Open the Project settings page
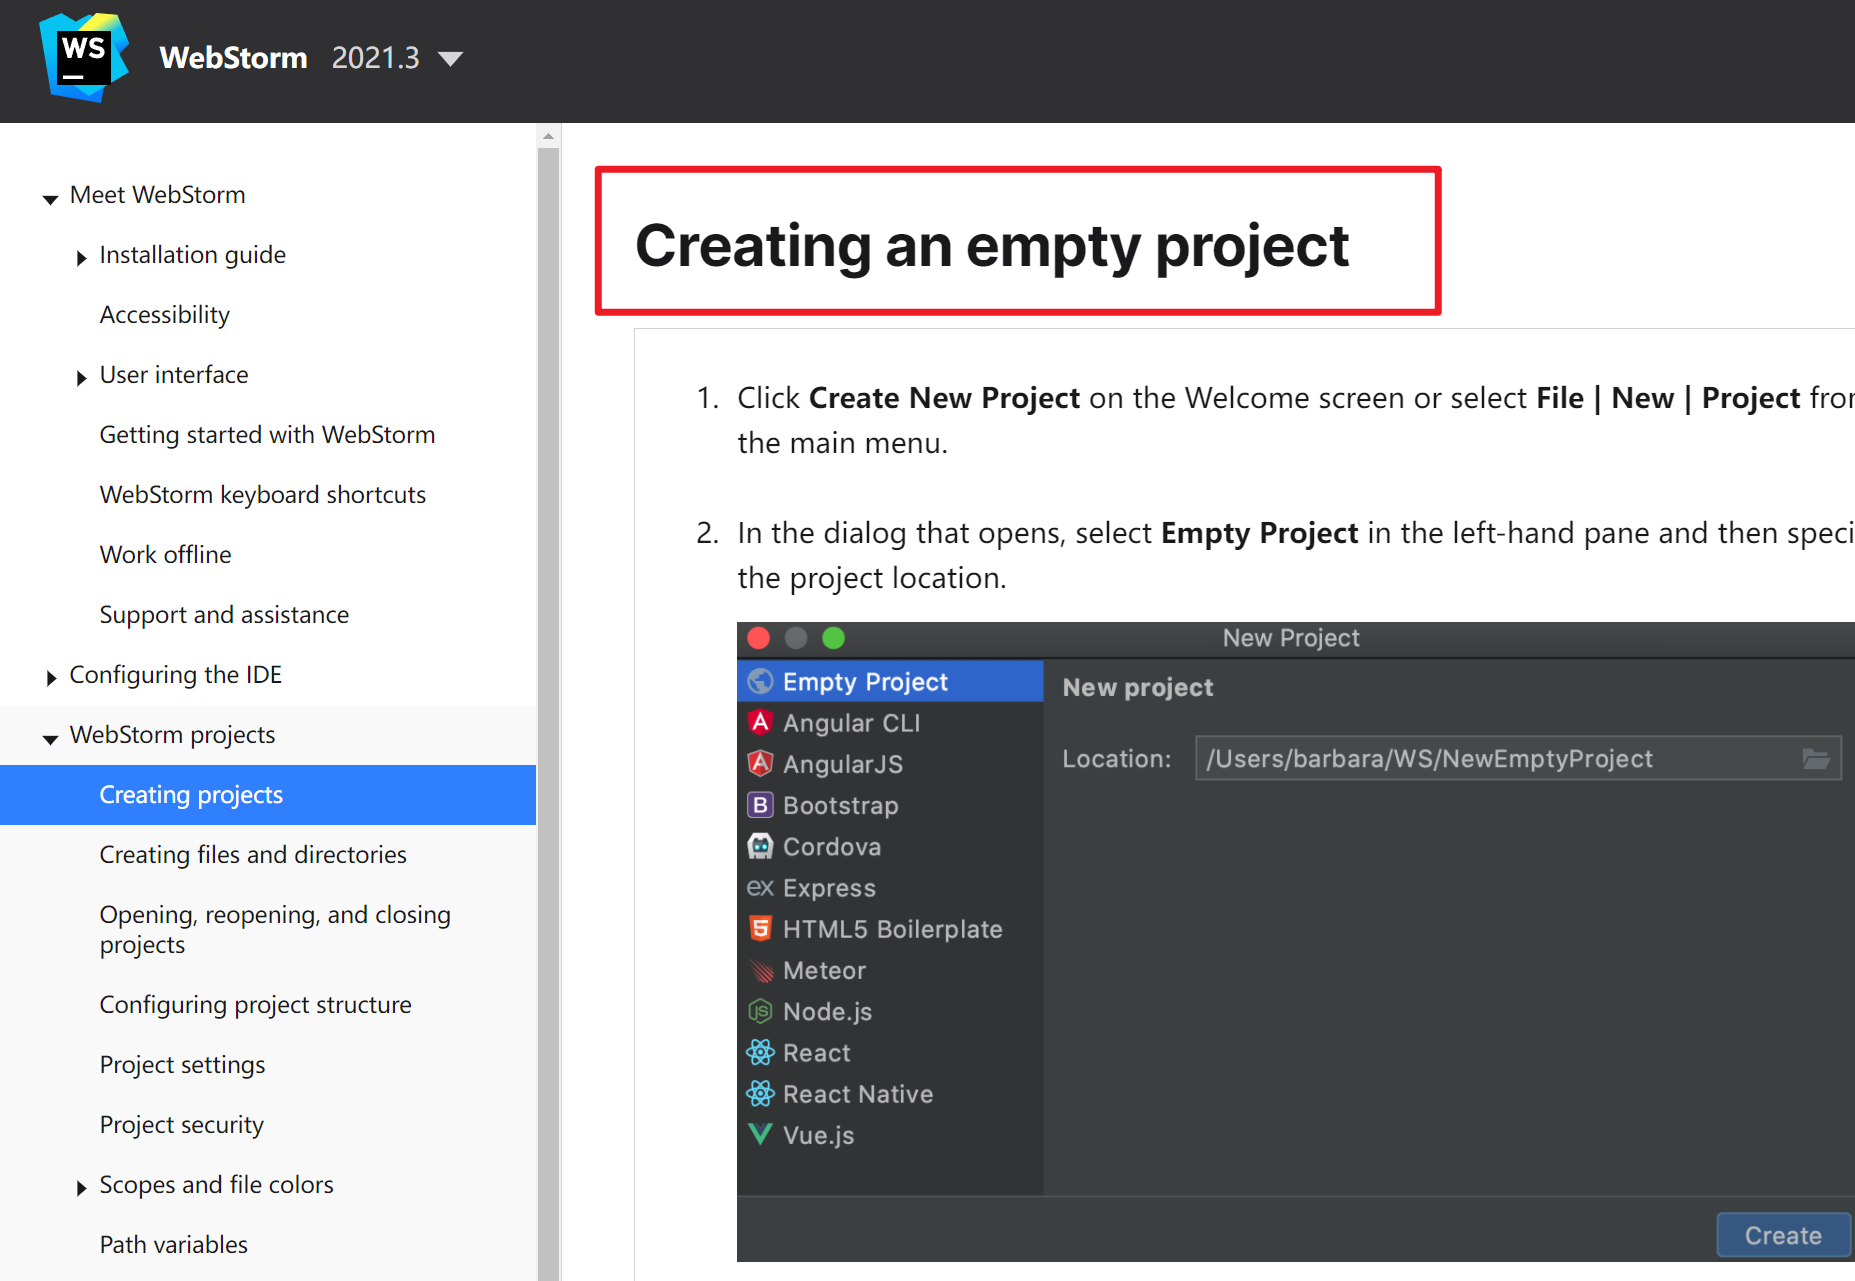 click(182, 1065)
